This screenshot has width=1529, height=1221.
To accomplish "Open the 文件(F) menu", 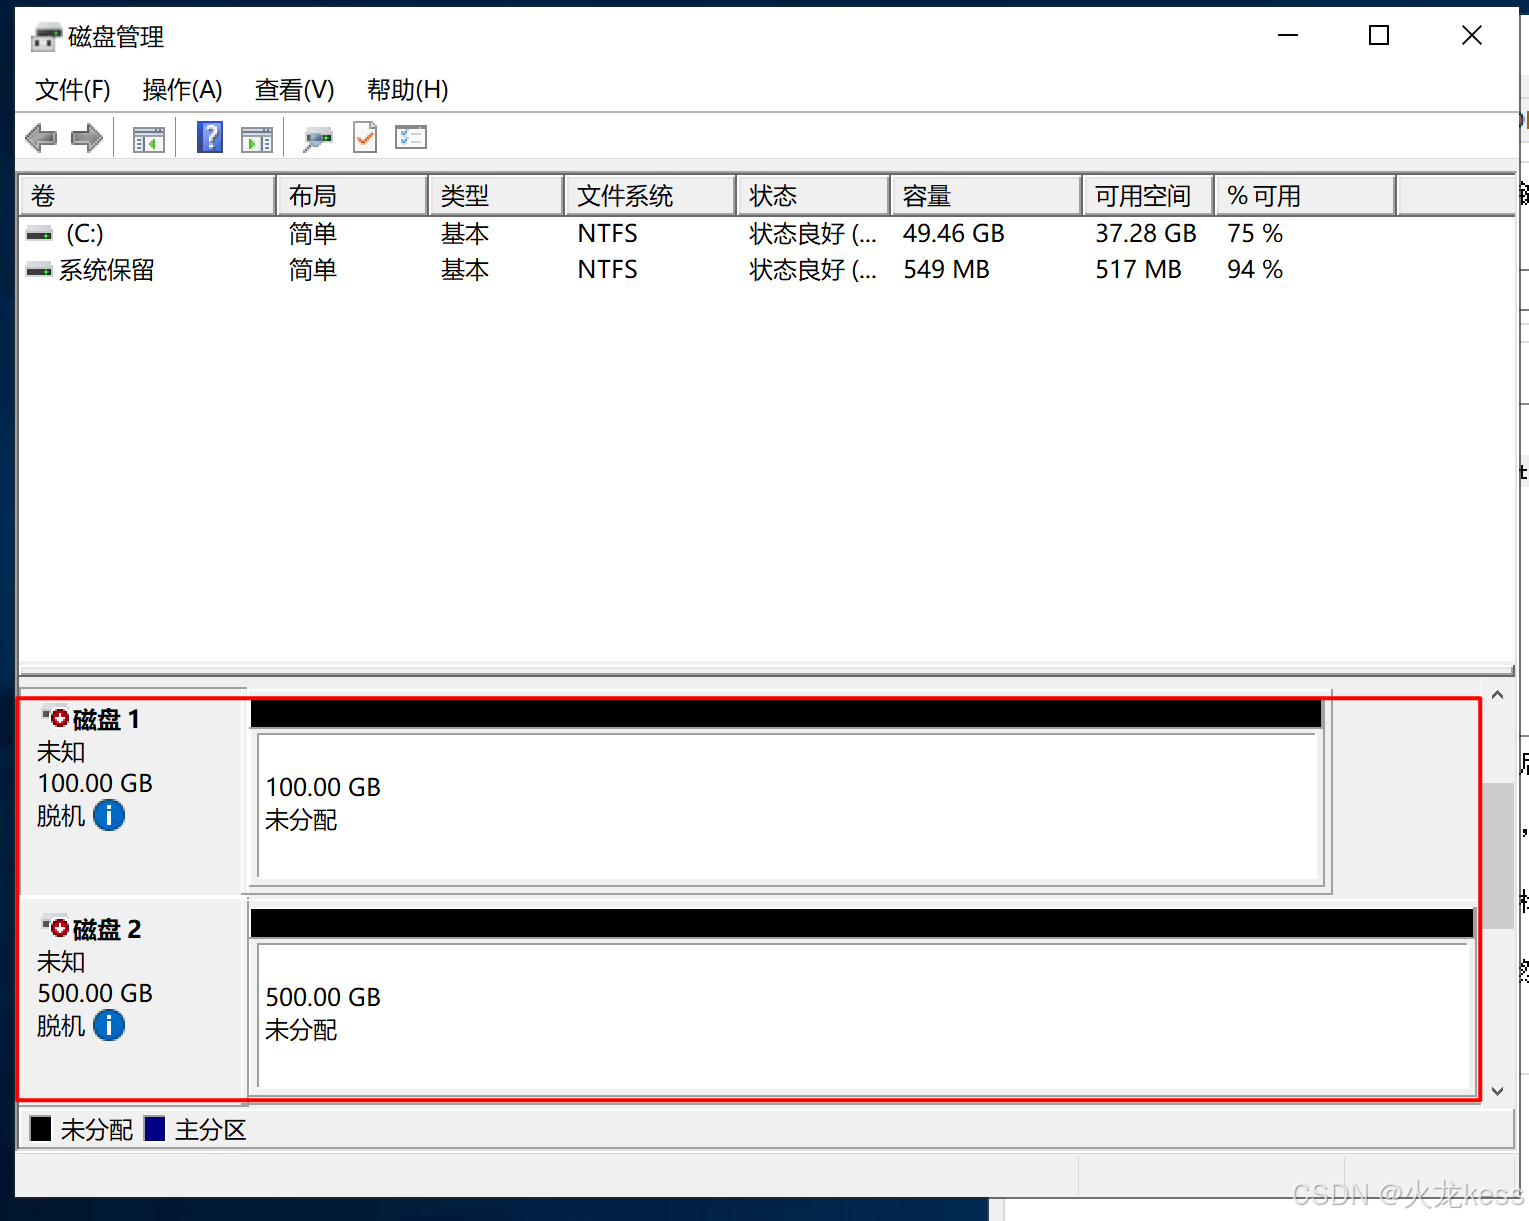I will 73,90.
